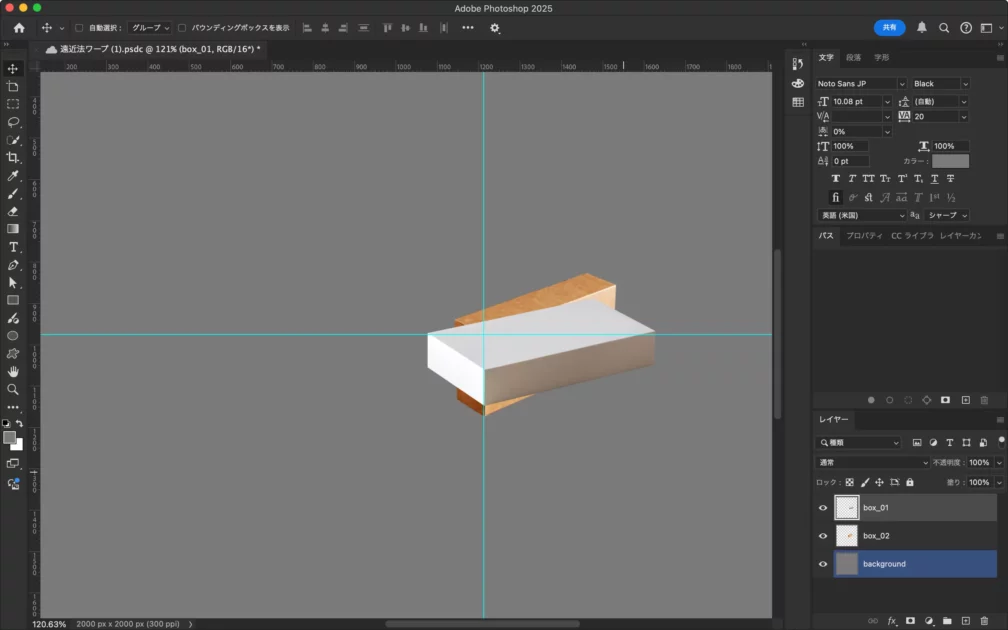This screenshot has height=630, width=1008.
Task: Select the Eyedropper tool
Action: coord(13,176)
